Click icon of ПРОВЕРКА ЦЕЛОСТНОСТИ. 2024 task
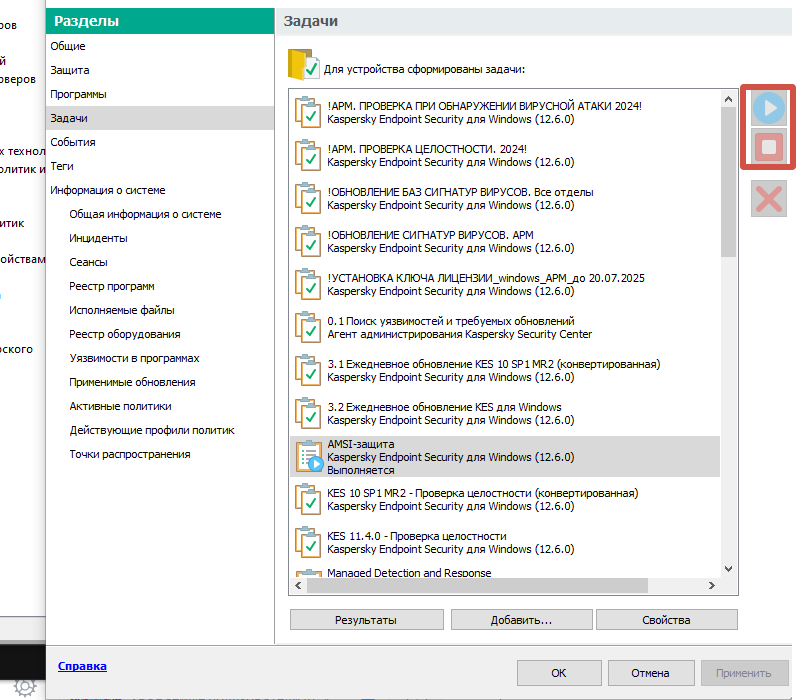 click(308, 155)
